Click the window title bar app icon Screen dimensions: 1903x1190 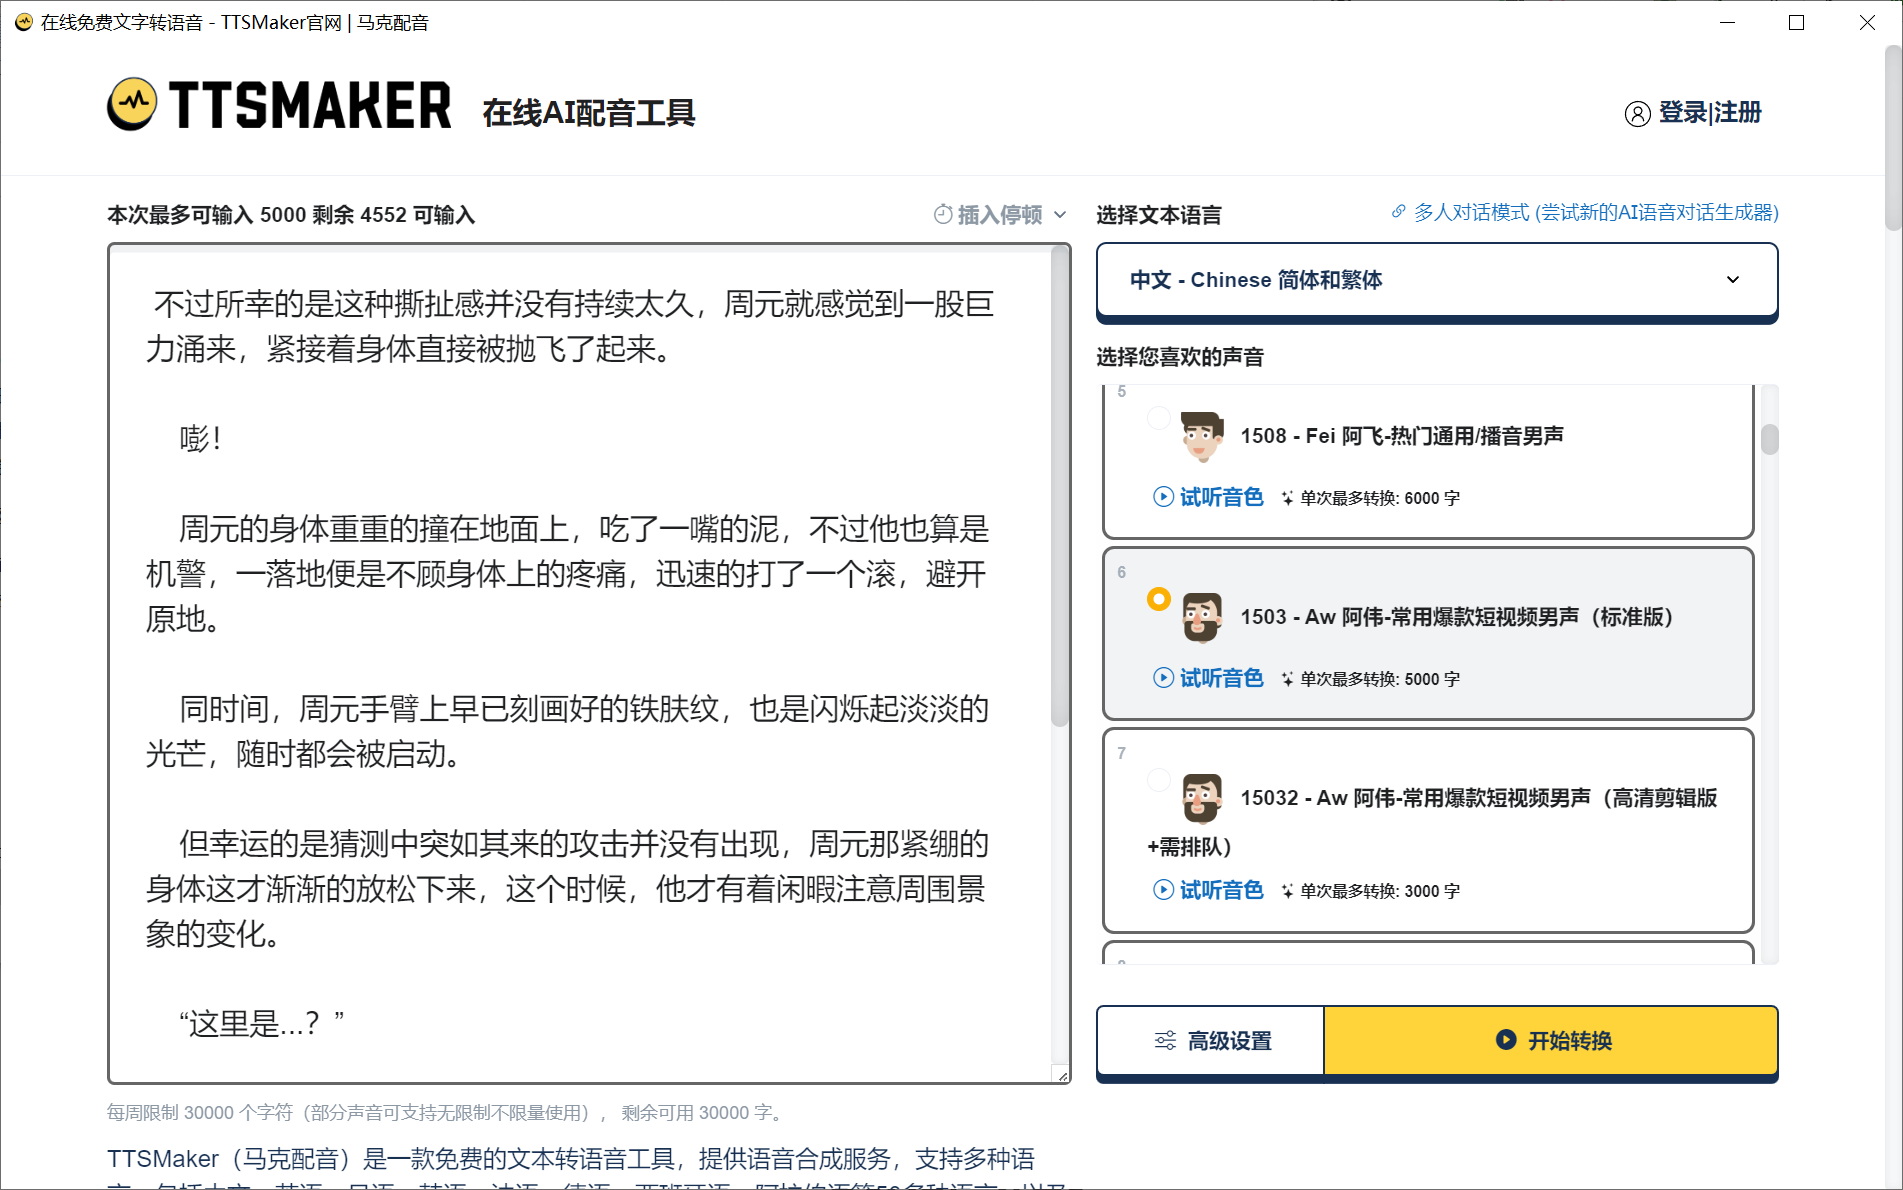tap(23, 22)
